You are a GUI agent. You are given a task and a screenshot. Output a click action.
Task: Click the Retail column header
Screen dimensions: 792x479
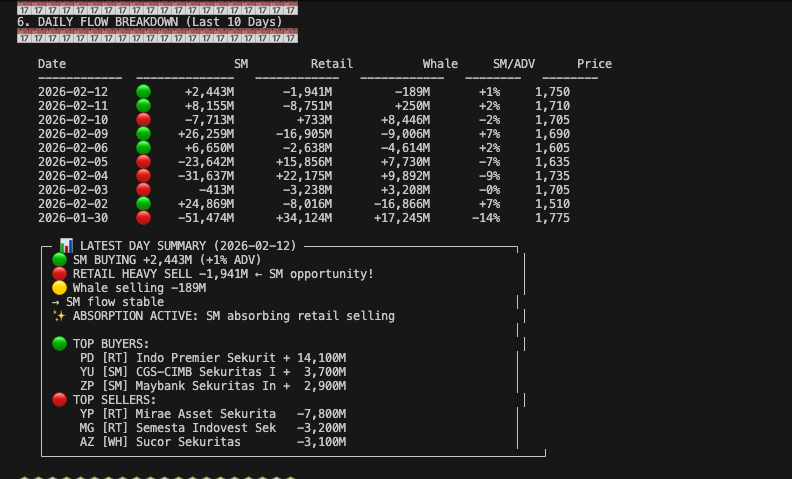(332, 64)
